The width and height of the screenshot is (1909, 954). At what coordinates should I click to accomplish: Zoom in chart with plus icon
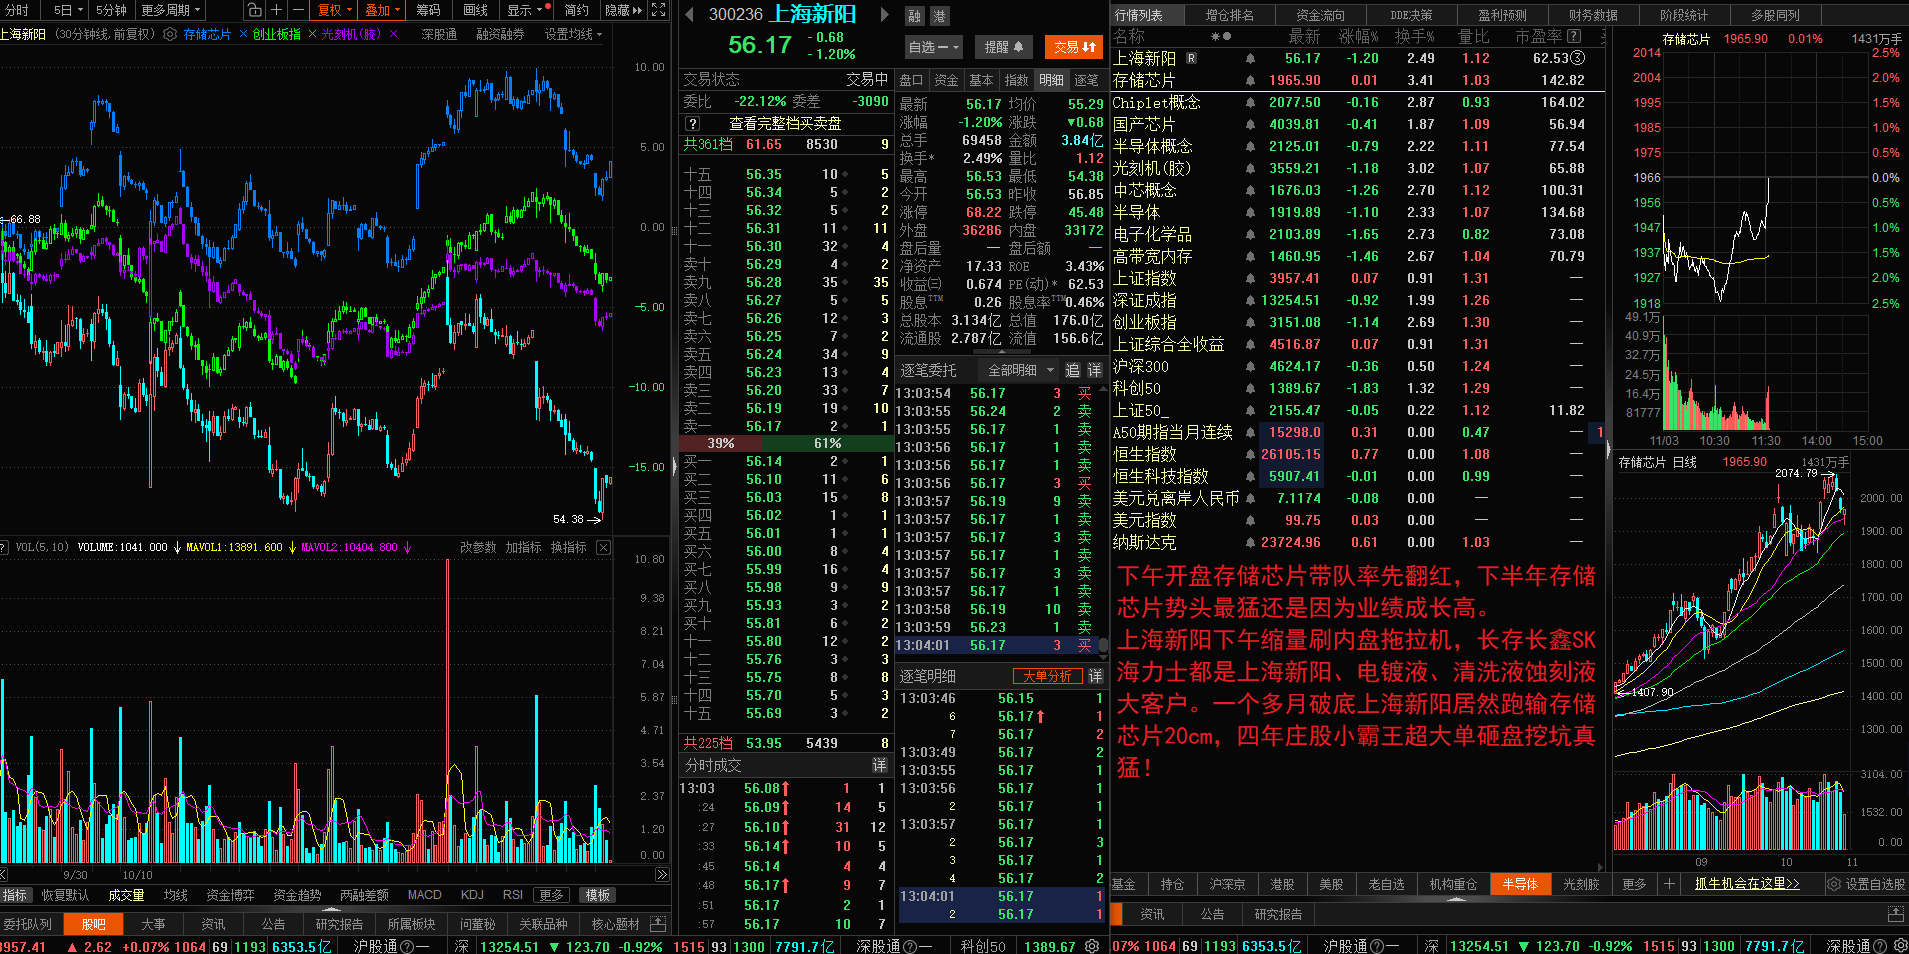coord(277,10)
